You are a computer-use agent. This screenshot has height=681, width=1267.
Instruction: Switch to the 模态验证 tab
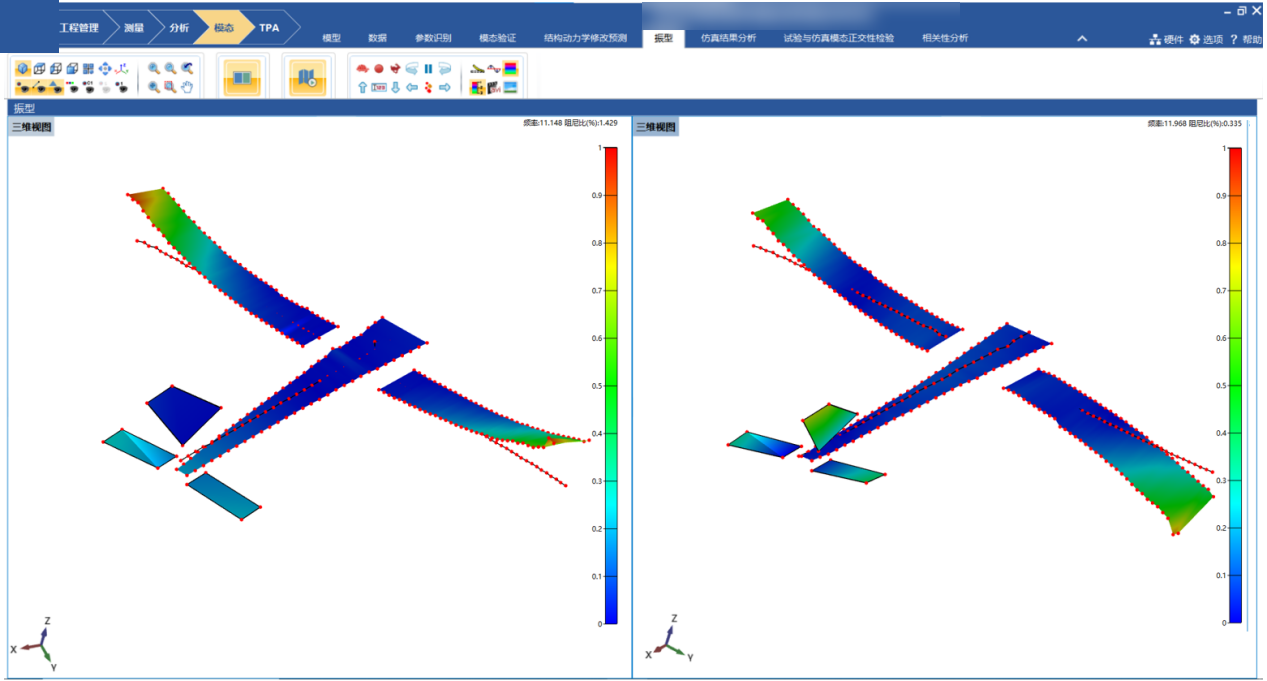497,38
